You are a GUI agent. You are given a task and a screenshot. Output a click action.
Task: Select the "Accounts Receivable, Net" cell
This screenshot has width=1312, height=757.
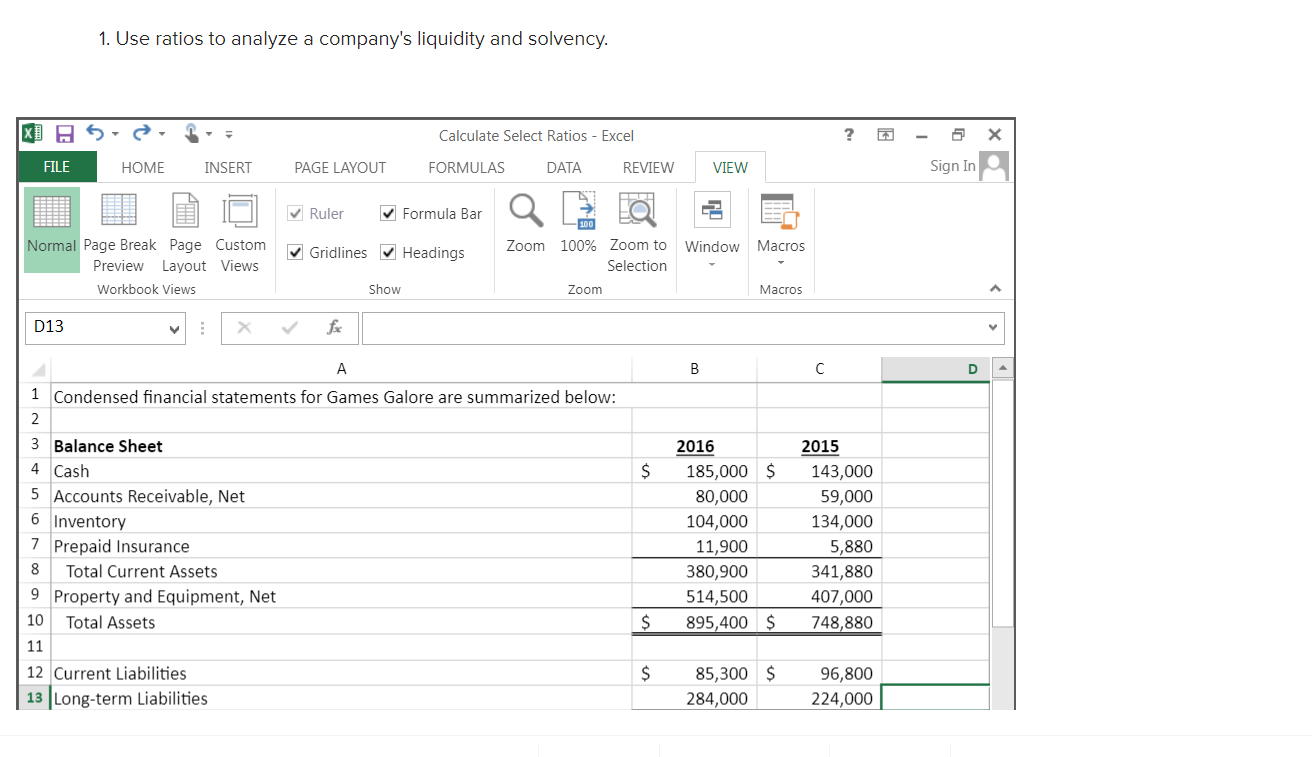[341, 496]
